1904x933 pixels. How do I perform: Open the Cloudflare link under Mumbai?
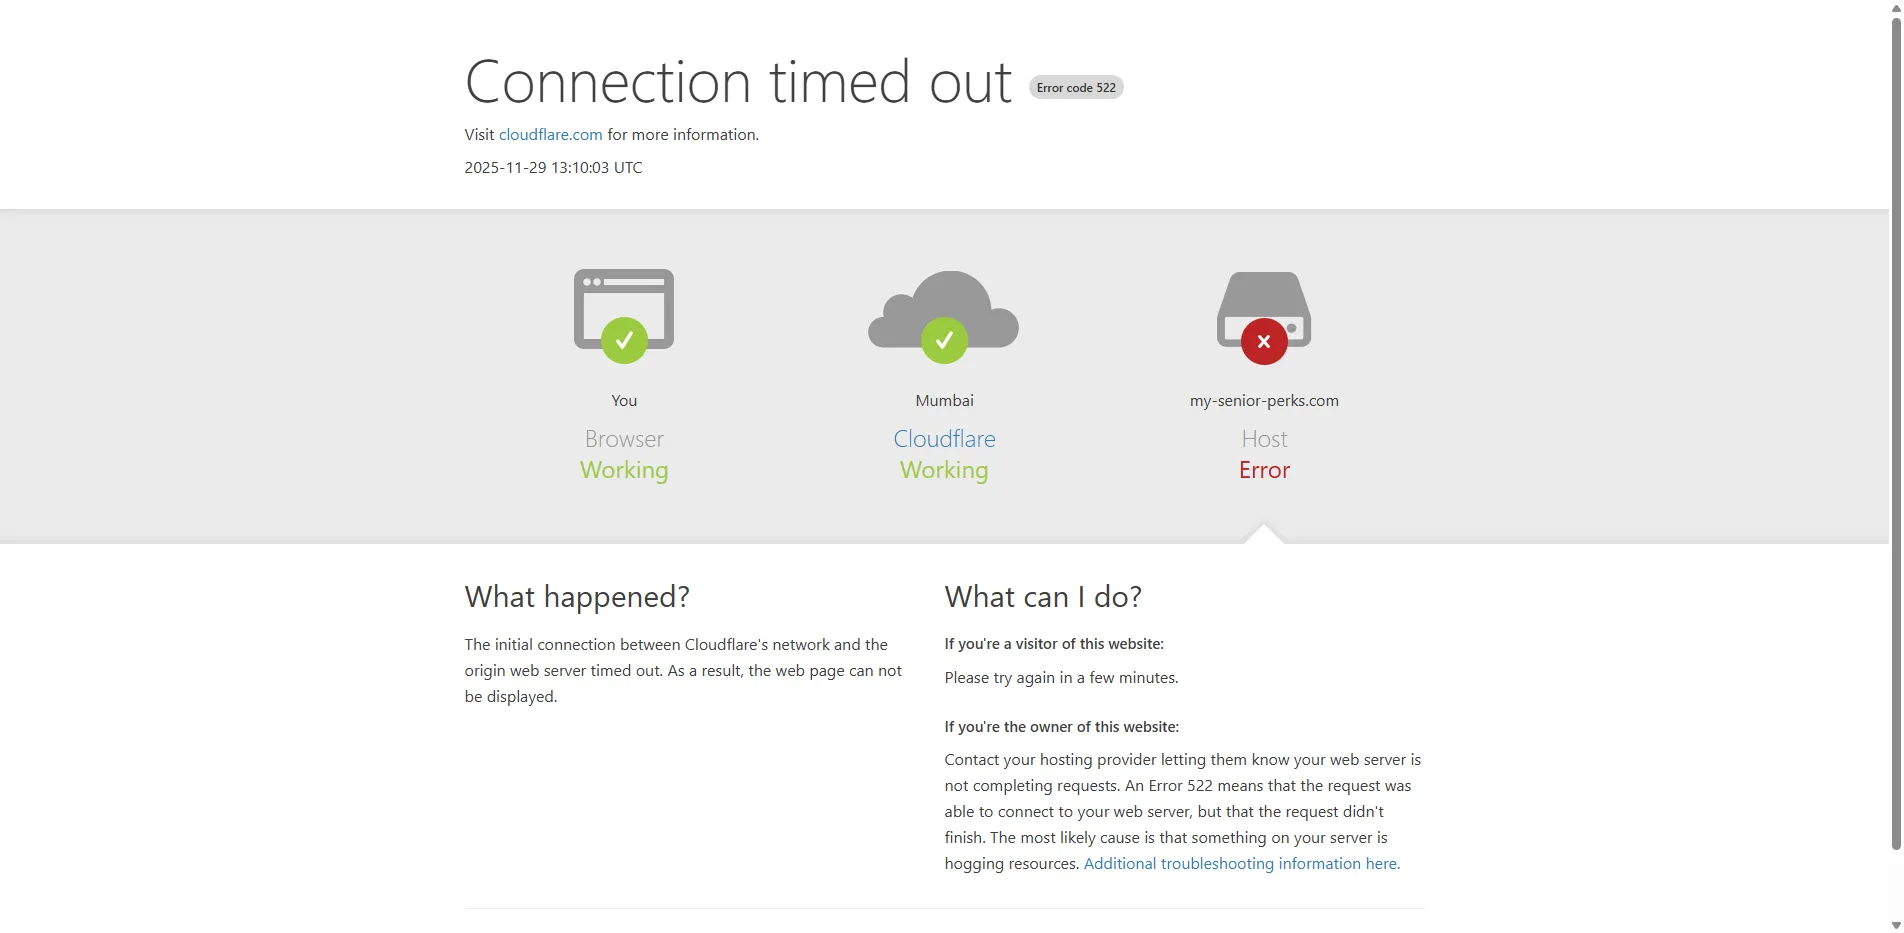click(944, 439)
